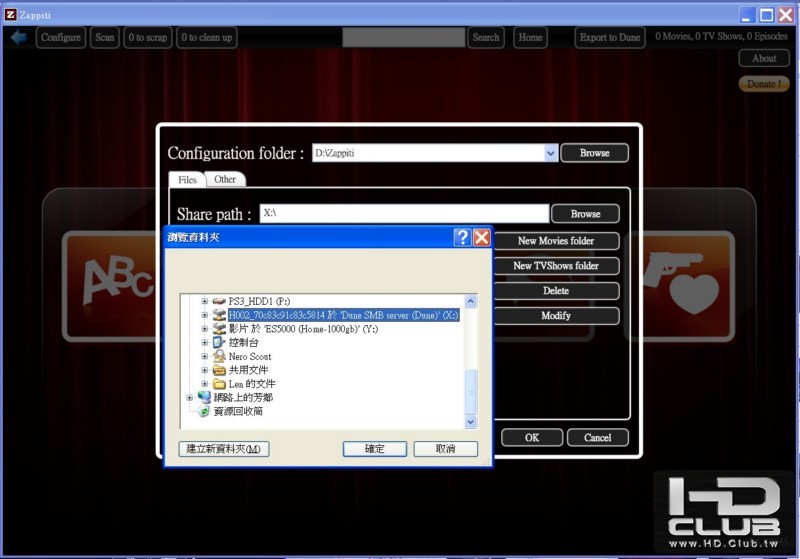Click the Nero Scout icon
Screen dimensions: 800x559
point(219,356)
